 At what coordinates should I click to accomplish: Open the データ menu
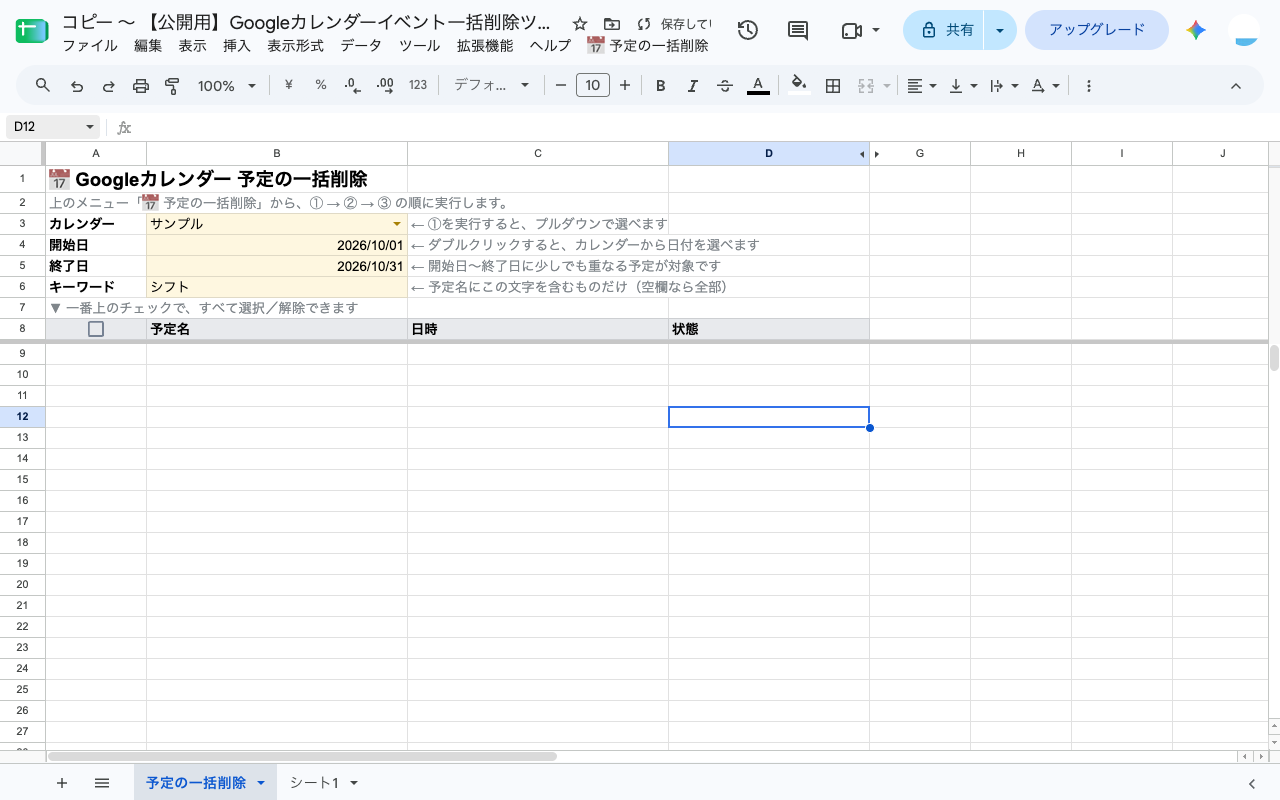(x=361, y=46)
